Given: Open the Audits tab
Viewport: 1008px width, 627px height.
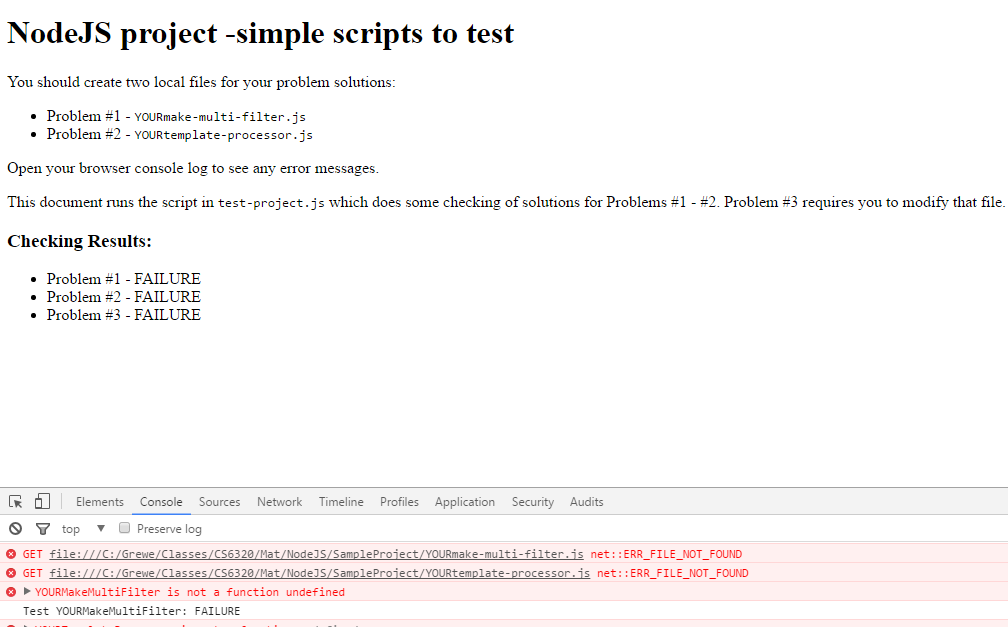Looking at the screenshot, I should click(x=586, y=502).
